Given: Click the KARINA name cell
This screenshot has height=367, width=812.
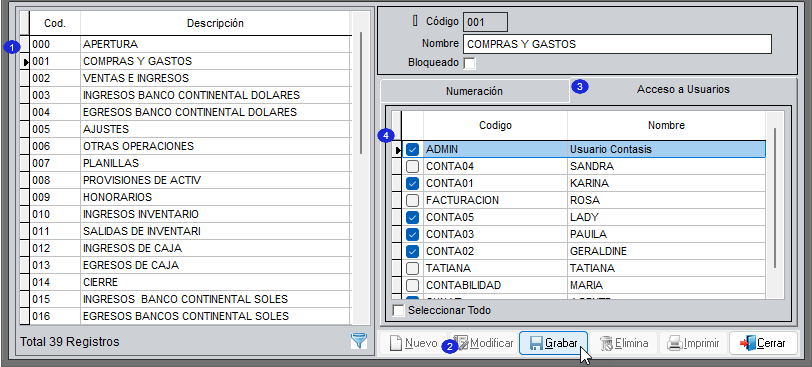Looking at the screenshot, I should pyautogui.click(x=666, y=183).
